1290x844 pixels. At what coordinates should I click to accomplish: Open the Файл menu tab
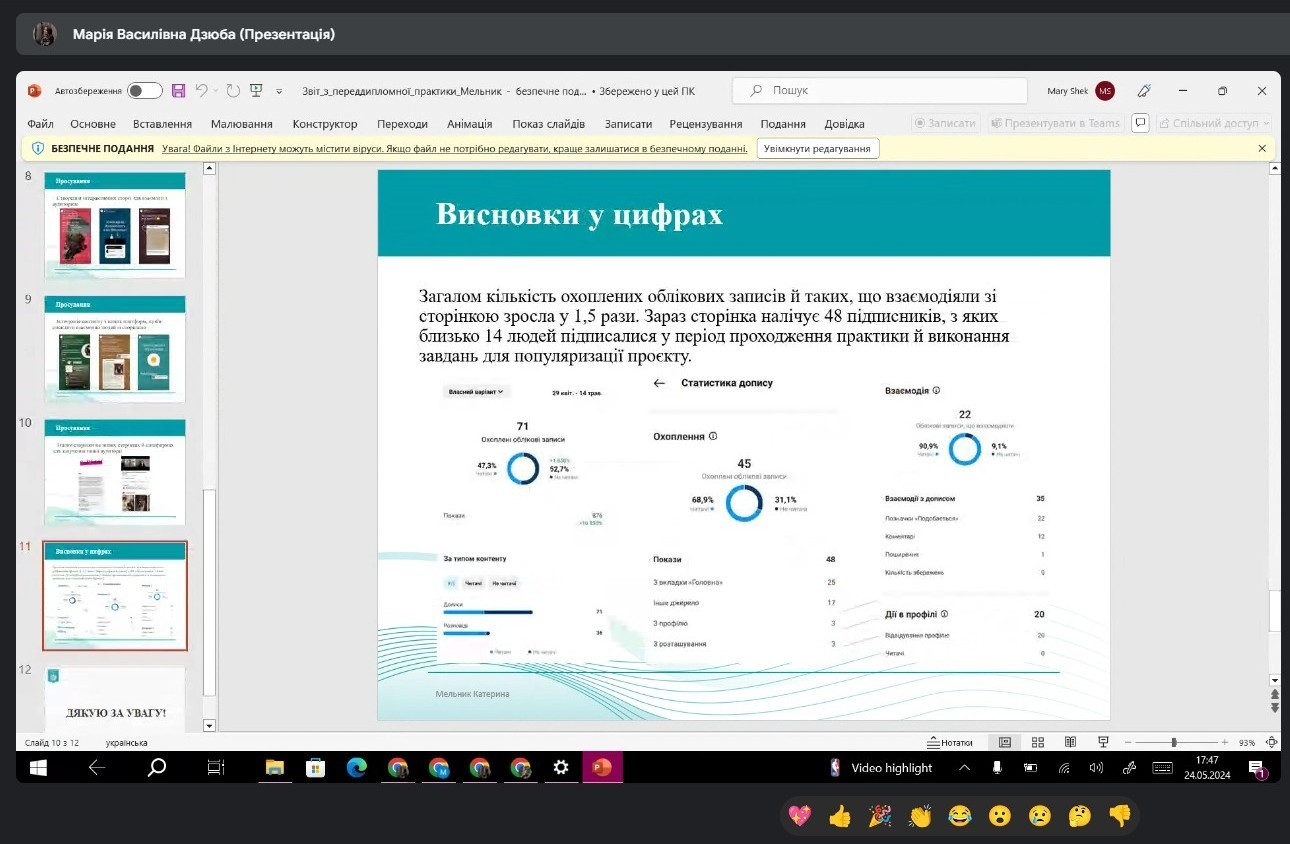coord(41,124)
